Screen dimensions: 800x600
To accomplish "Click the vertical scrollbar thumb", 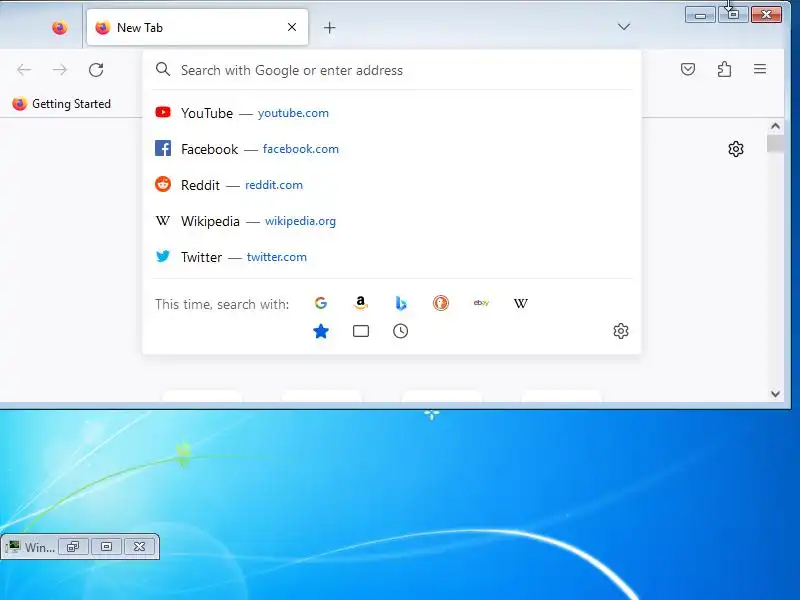I will (x=776, y=143).
